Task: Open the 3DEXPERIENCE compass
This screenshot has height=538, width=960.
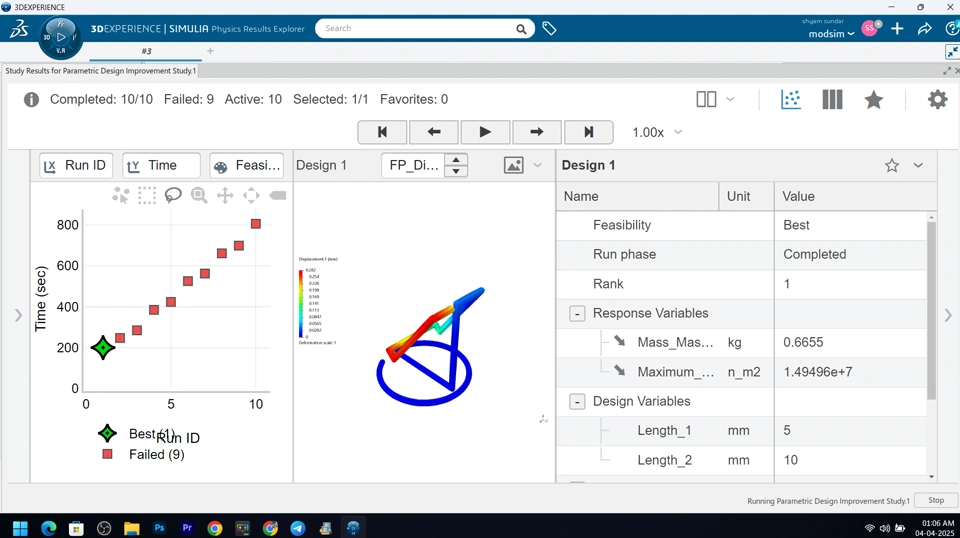Action: pyautogui.click(x=60, y=38)
